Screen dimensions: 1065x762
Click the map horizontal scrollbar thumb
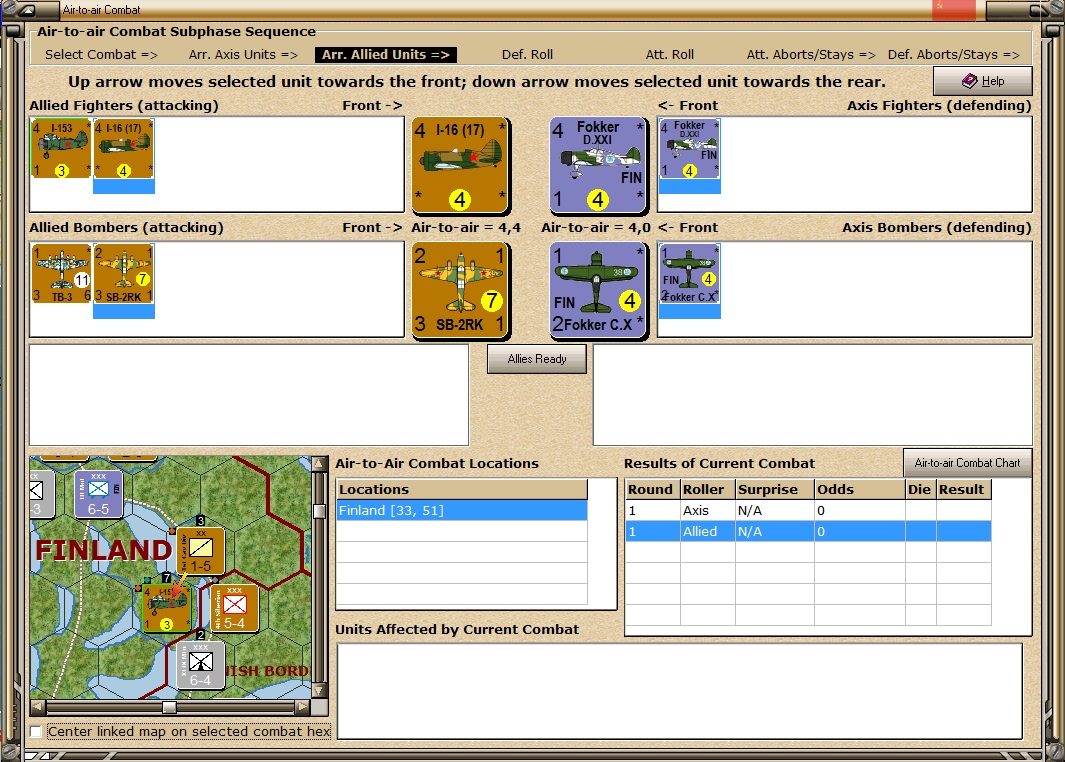[170, 707]
